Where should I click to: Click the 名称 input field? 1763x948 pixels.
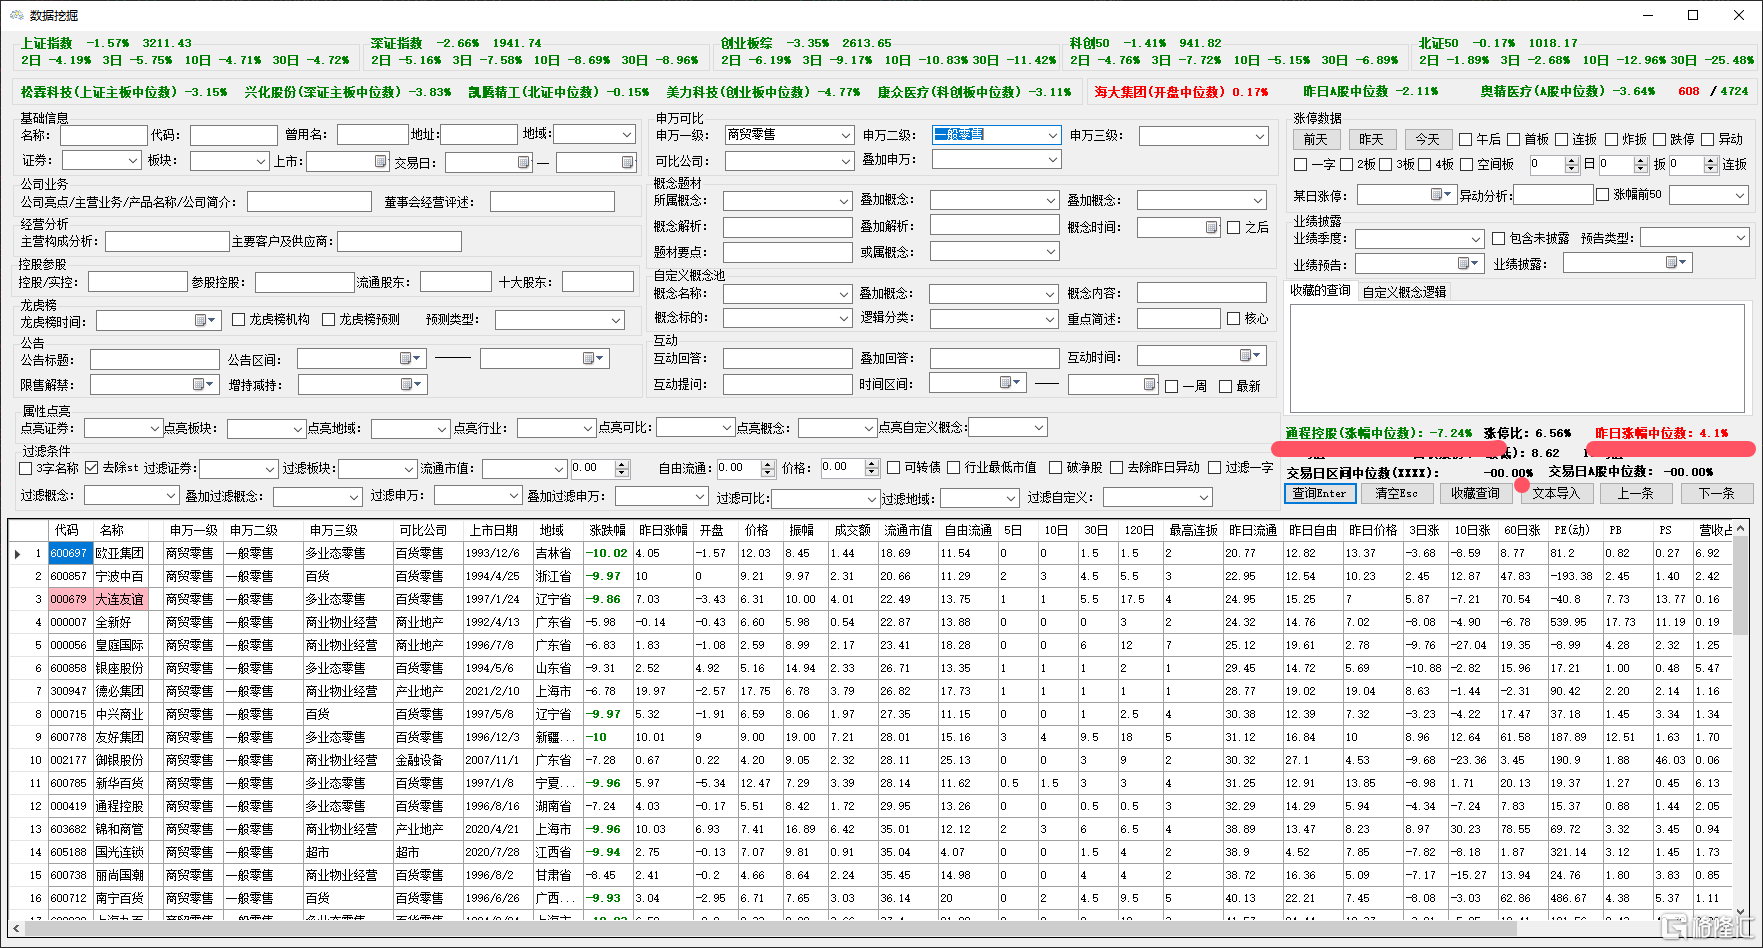(x=103, y=135)
